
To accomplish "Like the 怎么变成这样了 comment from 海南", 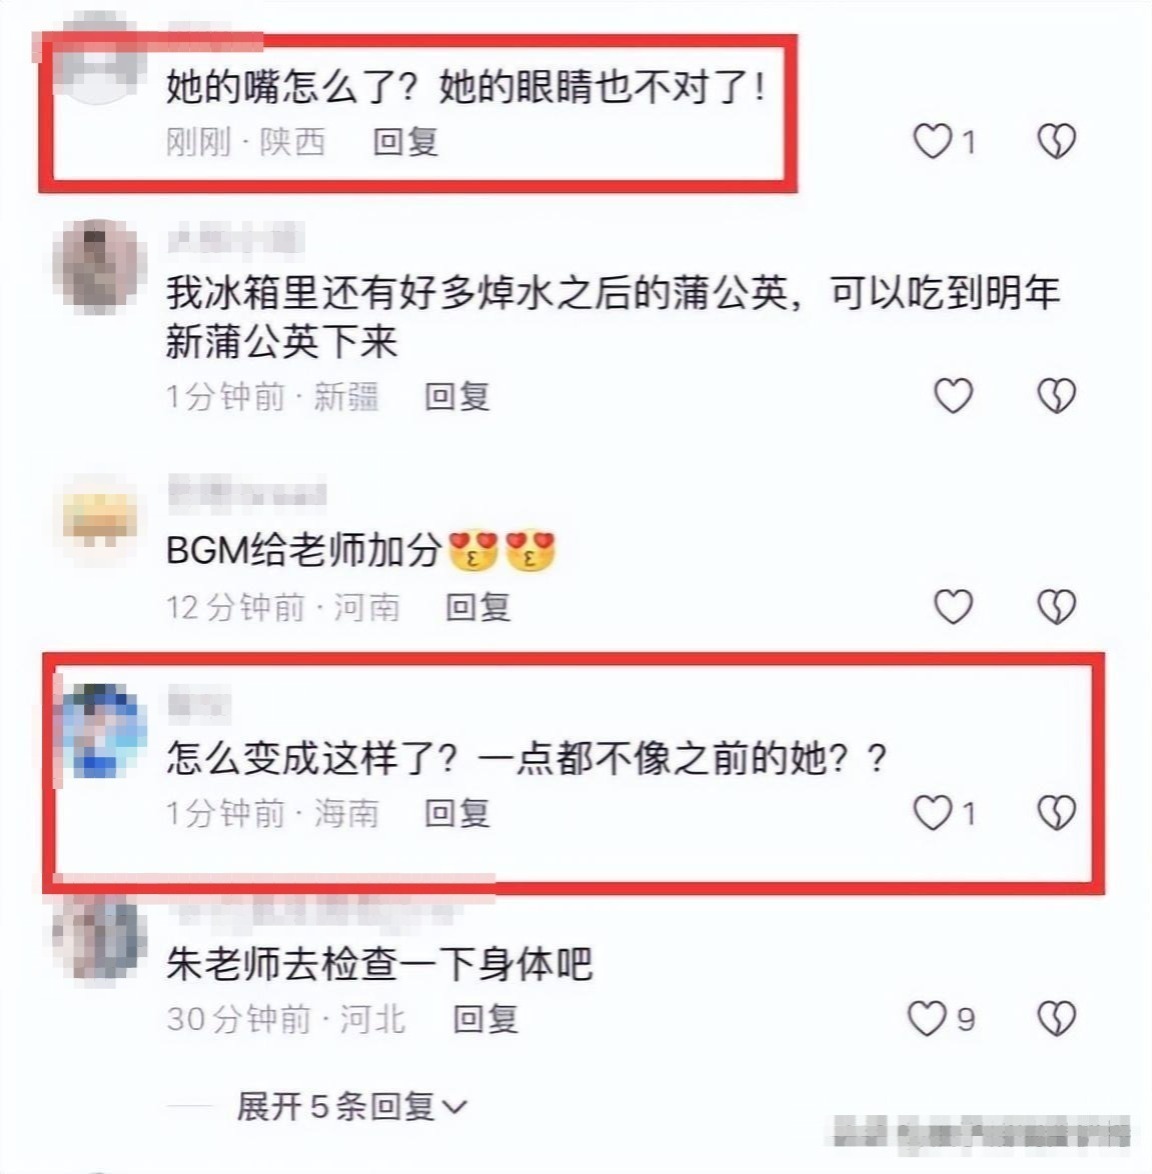I will [933, 812].
